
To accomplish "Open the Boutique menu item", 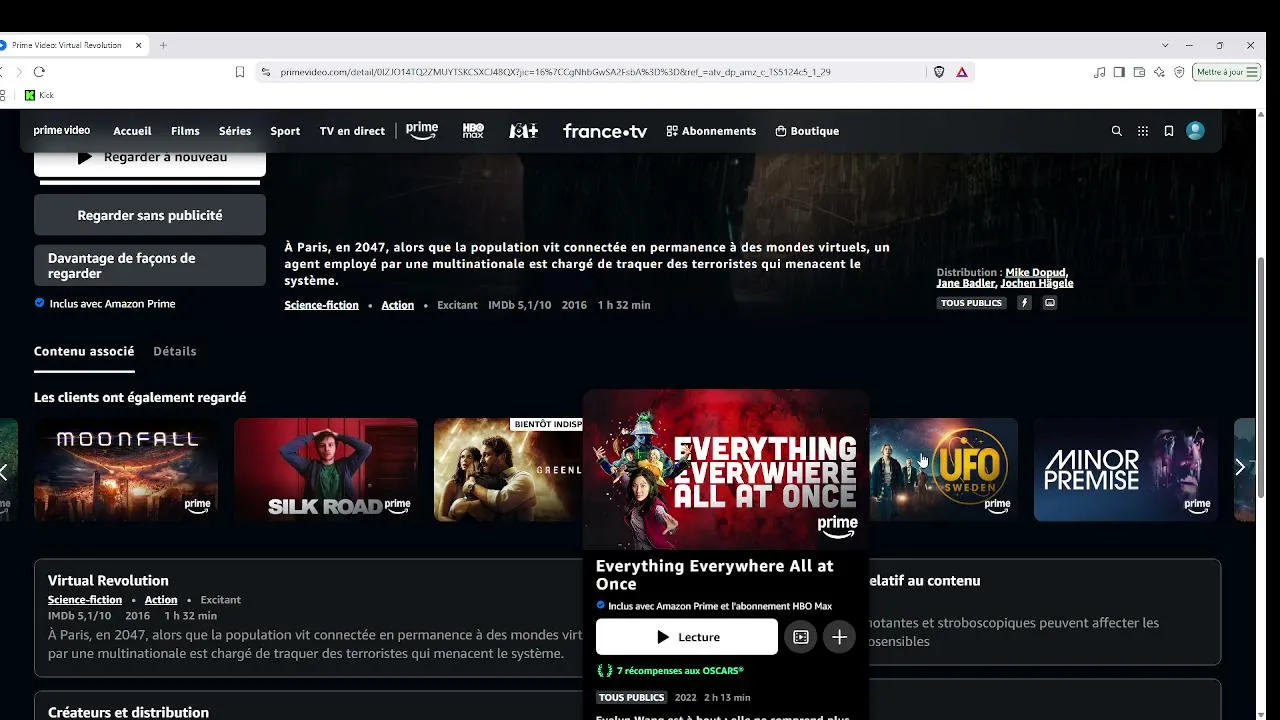I will pos(807,131).
